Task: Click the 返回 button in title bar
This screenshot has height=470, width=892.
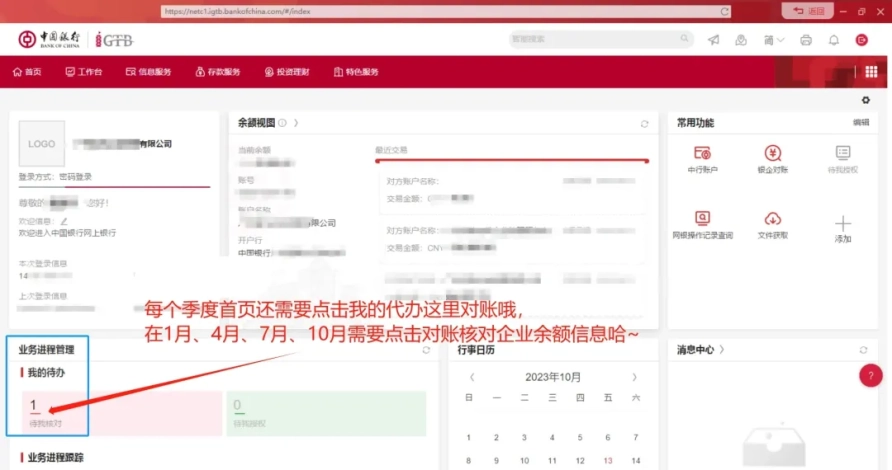Action: coord(807,11)
